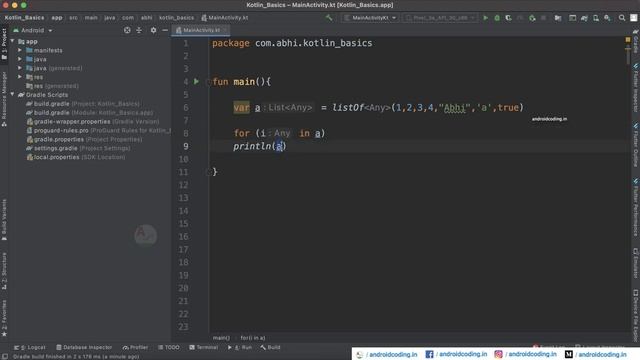Click the editor vertical scrollbar
The width and height of the screenshot is (640, 360).
point(628,57)
